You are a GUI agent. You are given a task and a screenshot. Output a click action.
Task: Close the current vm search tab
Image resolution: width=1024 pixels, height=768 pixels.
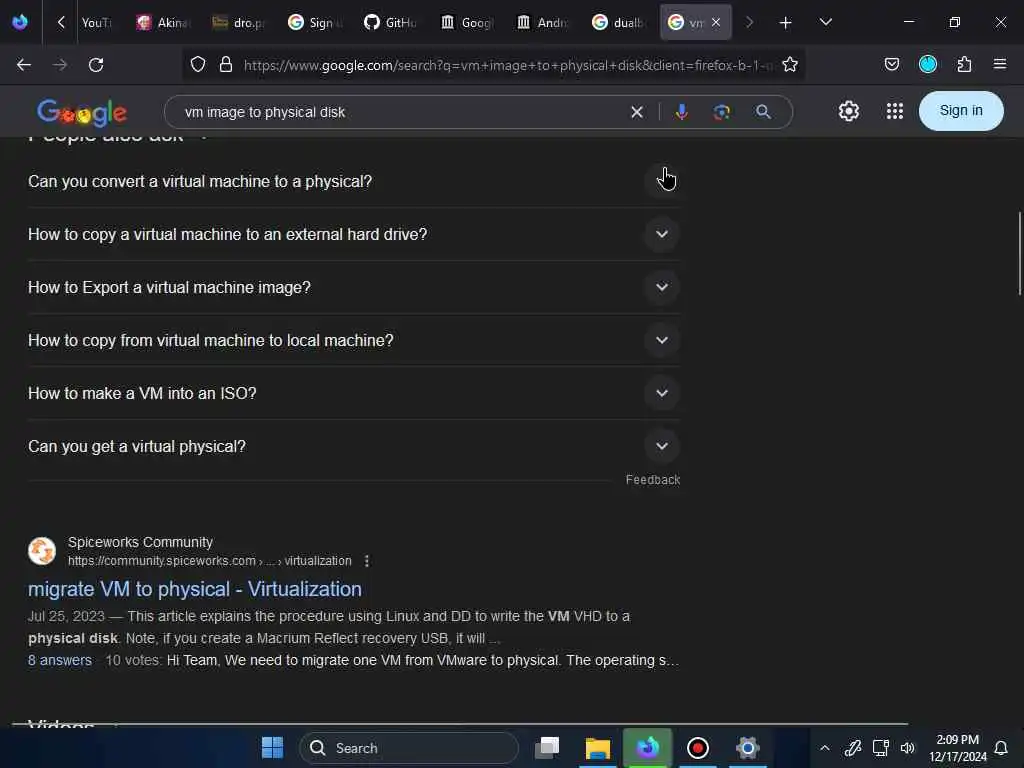point(716,22)
